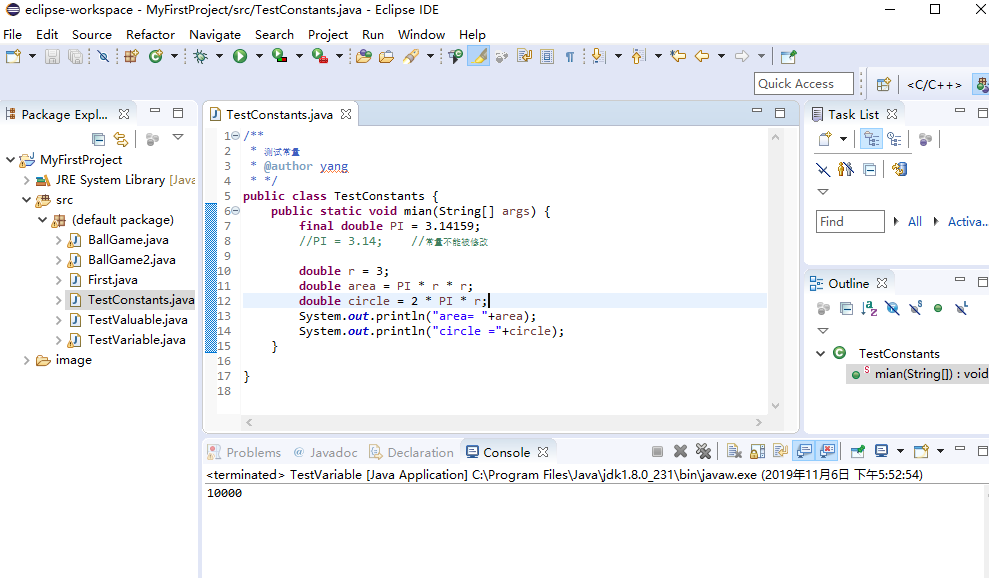Screen dimensions: 989x578
Task: Click the Open Perspective icon
Action: point(884,84)
